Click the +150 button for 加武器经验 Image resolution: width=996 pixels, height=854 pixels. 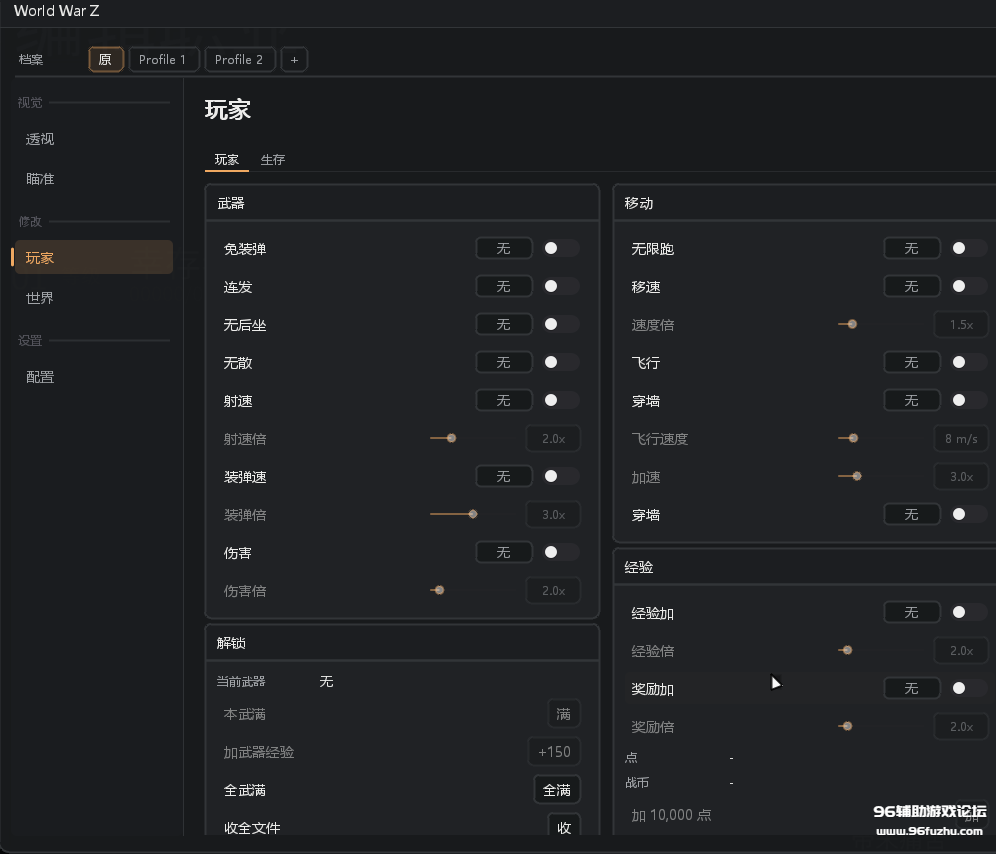[554, 752]
